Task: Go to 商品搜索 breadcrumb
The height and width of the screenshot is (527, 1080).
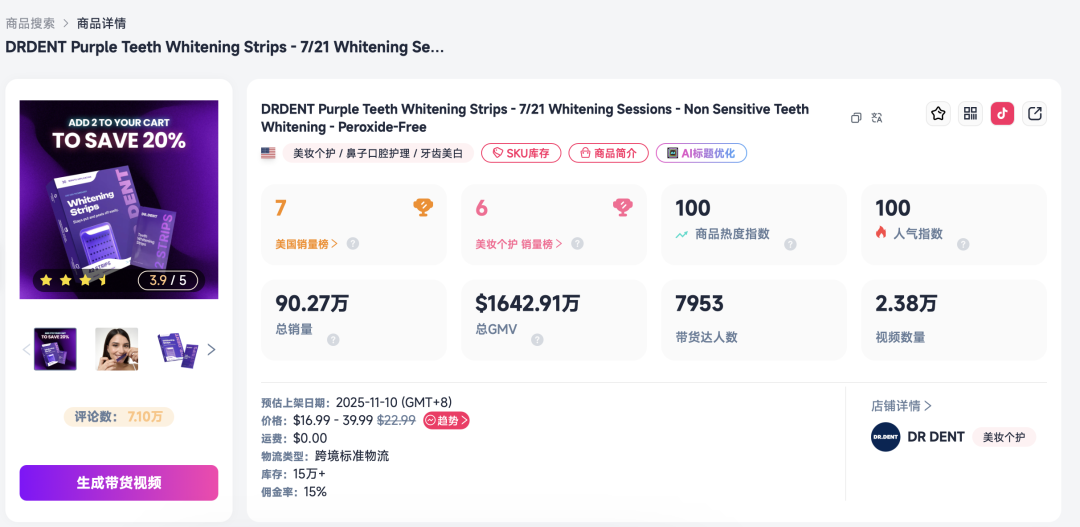Action: [30, 23]
